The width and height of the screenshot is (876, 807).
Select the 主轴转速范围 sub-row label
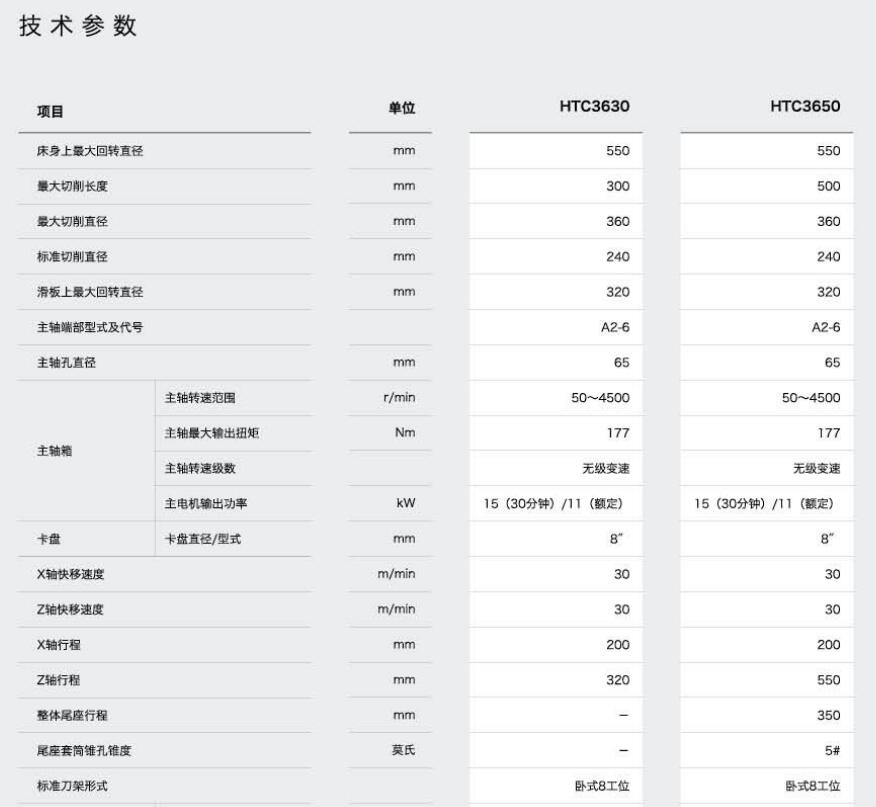(x=200, y=398)
